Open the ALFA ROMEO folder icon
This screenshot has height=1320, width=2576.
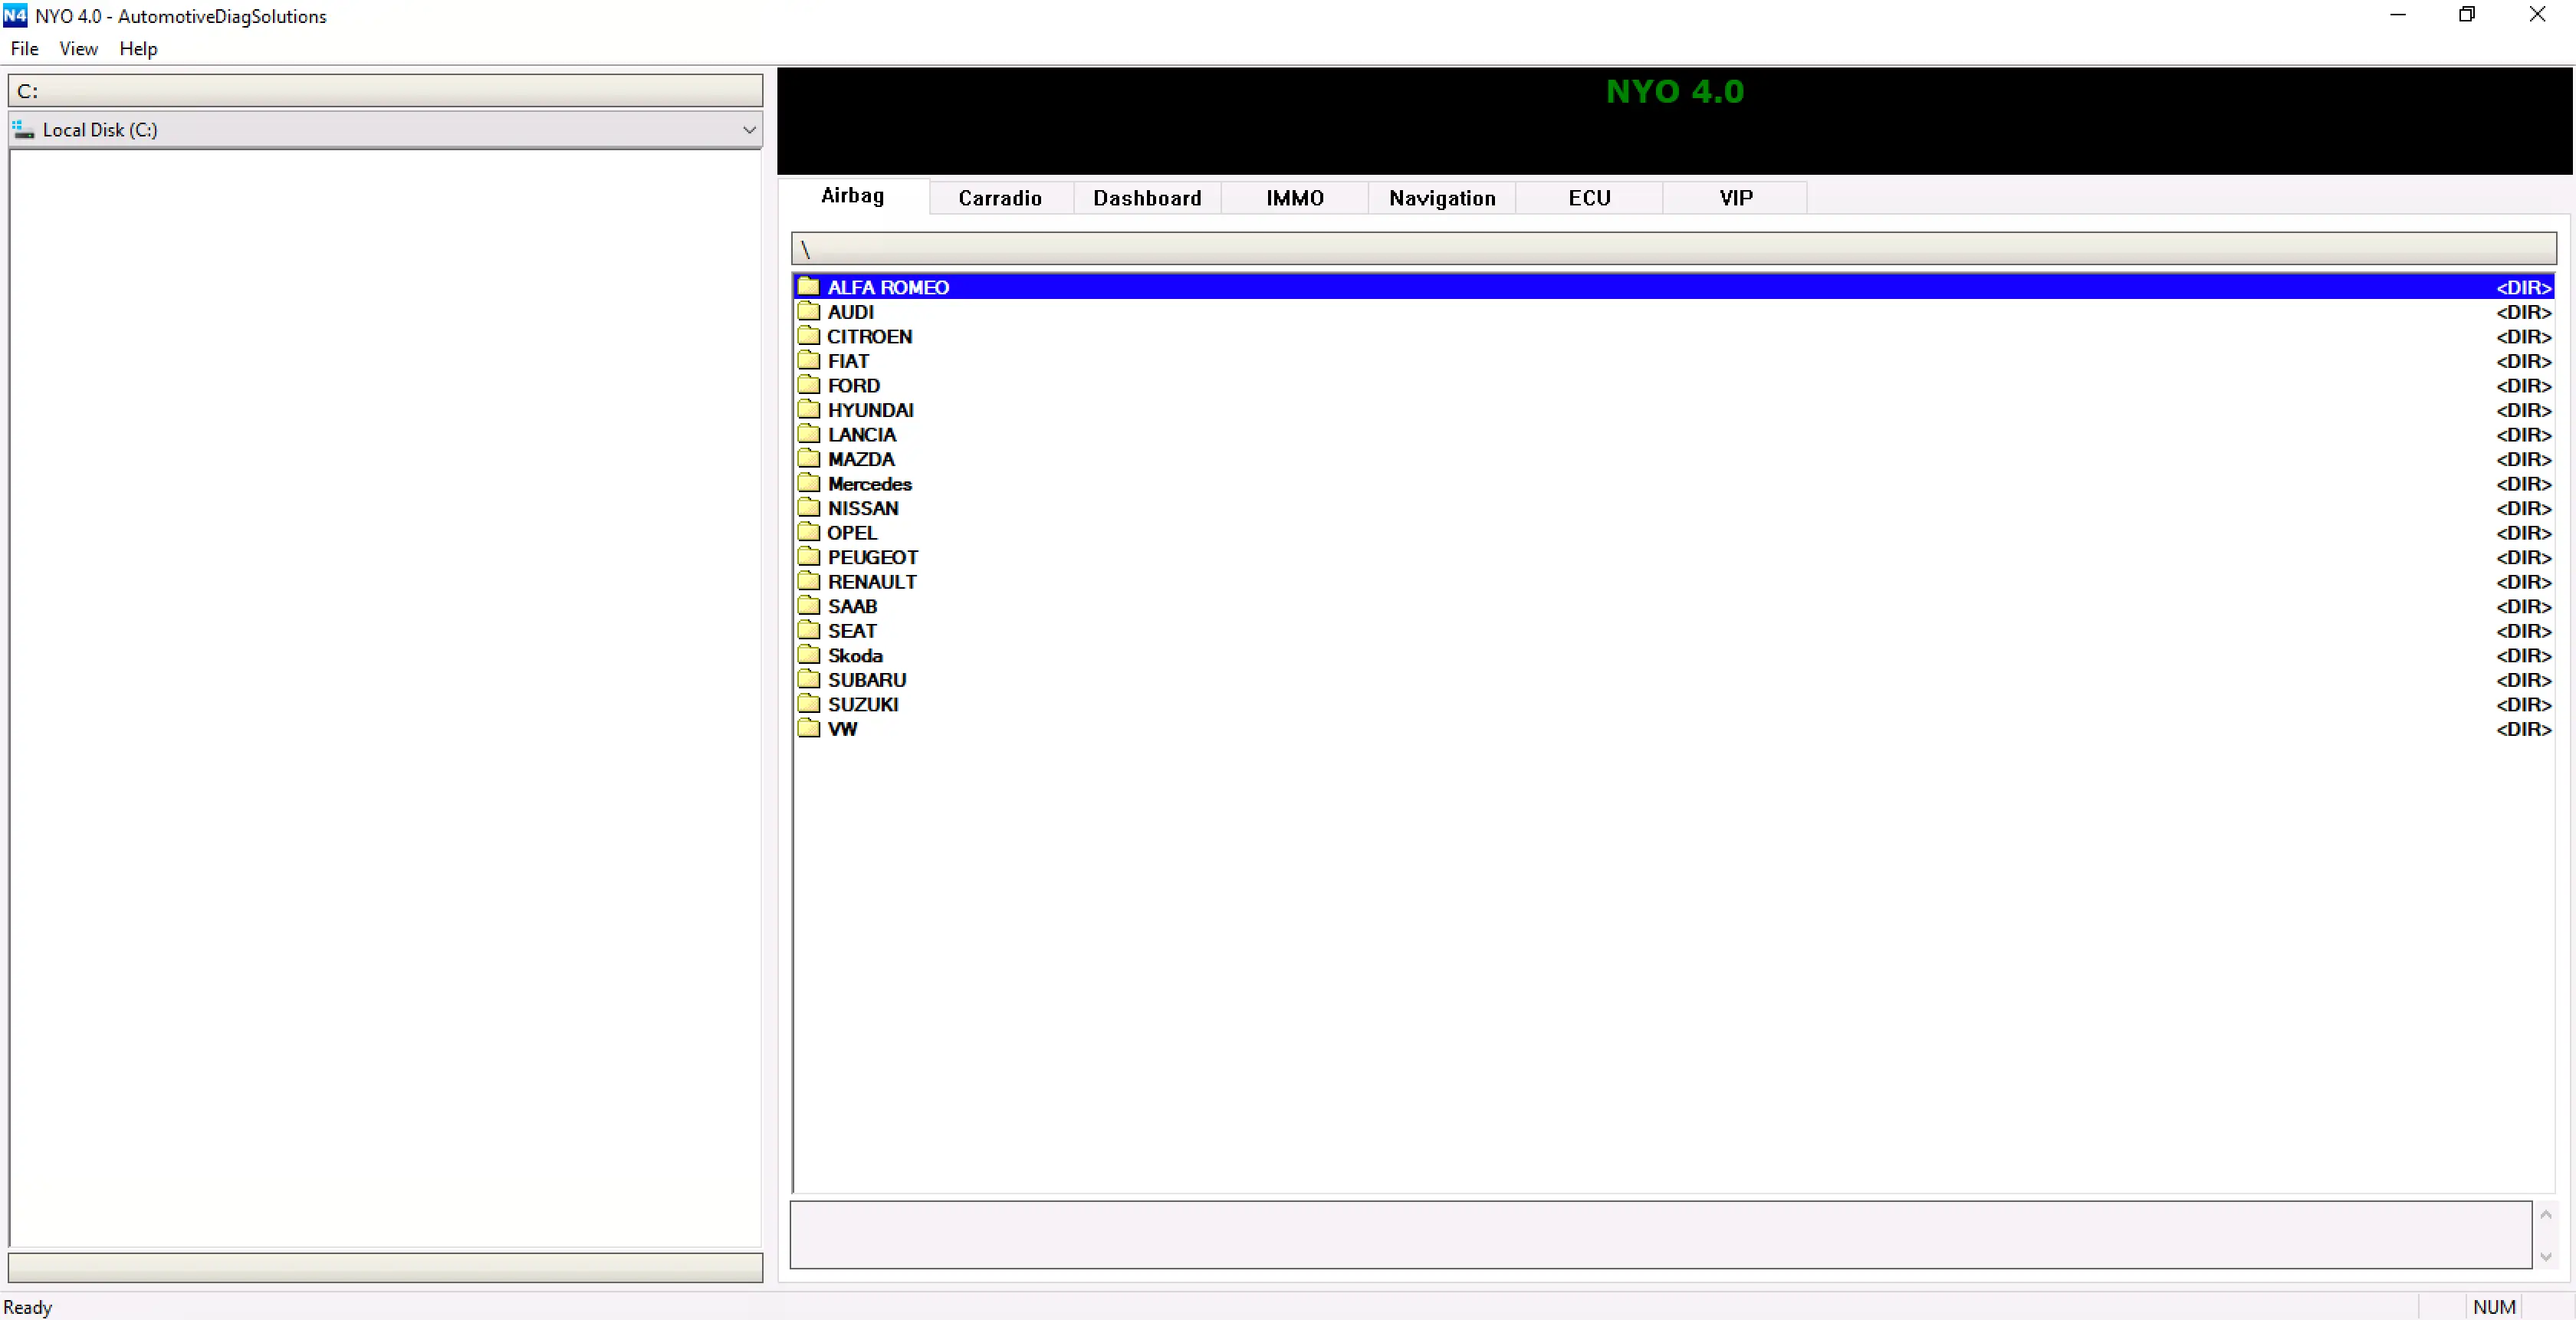tap(808, 286)
